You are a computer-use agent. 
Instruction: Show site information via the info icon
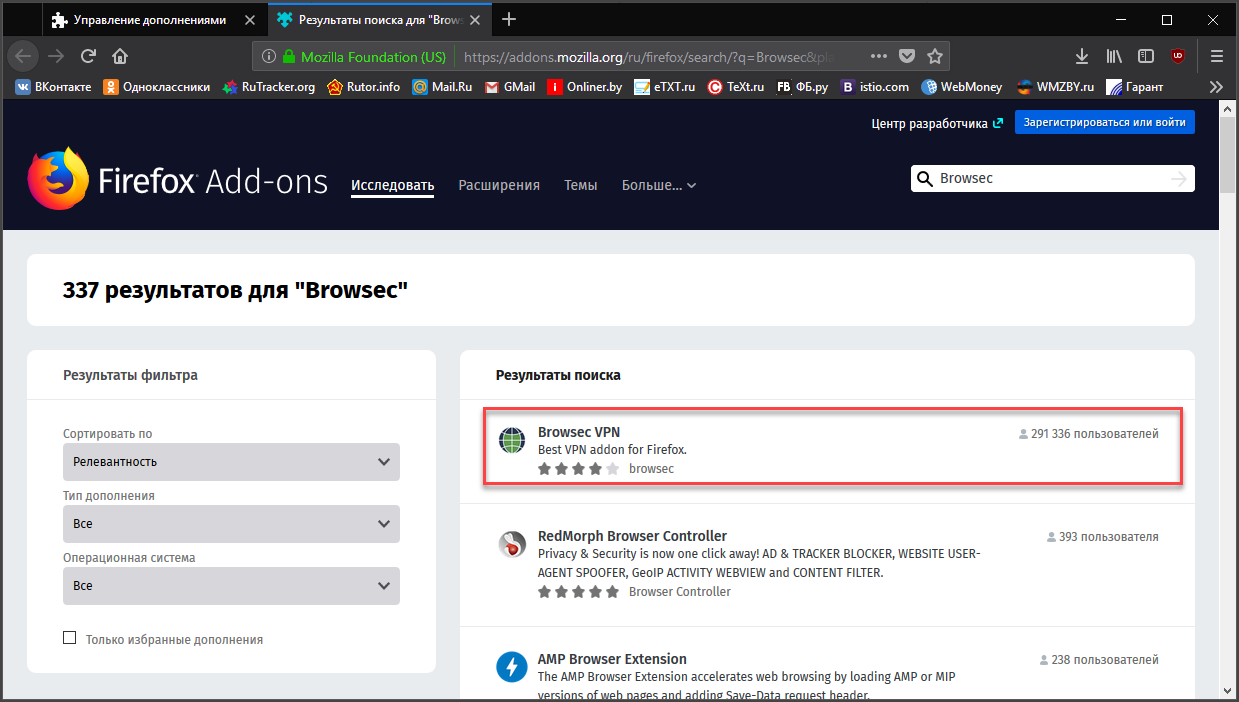click(x=269, y=57)
